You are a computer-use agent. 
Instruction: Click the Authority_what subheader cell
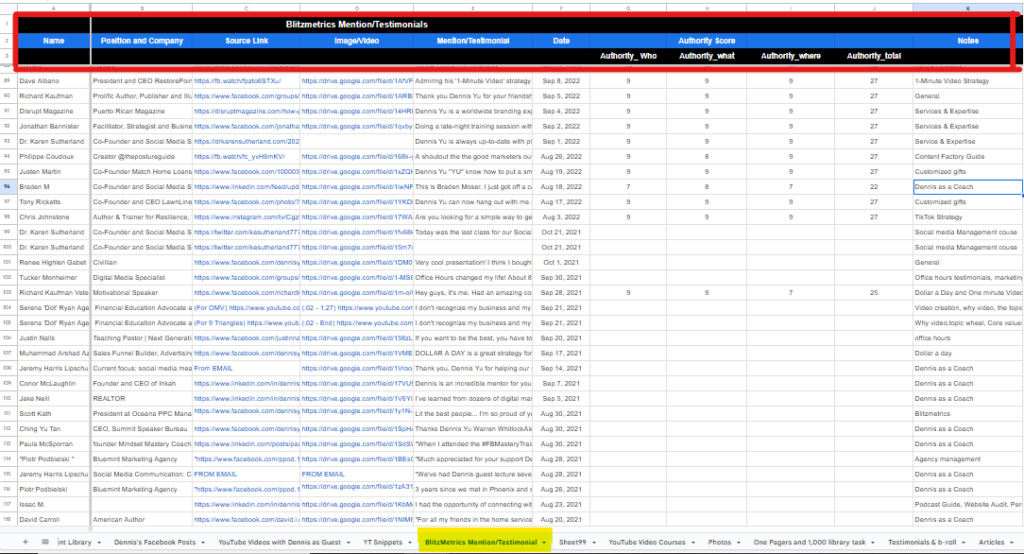(x=707, y=56)
